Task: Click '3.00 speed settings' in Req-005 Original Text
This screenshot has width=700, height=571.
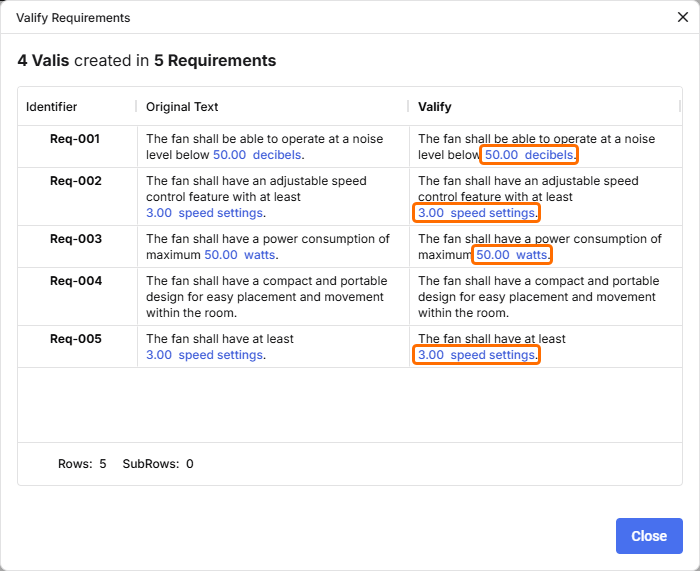Action: [x=204, y=355]
